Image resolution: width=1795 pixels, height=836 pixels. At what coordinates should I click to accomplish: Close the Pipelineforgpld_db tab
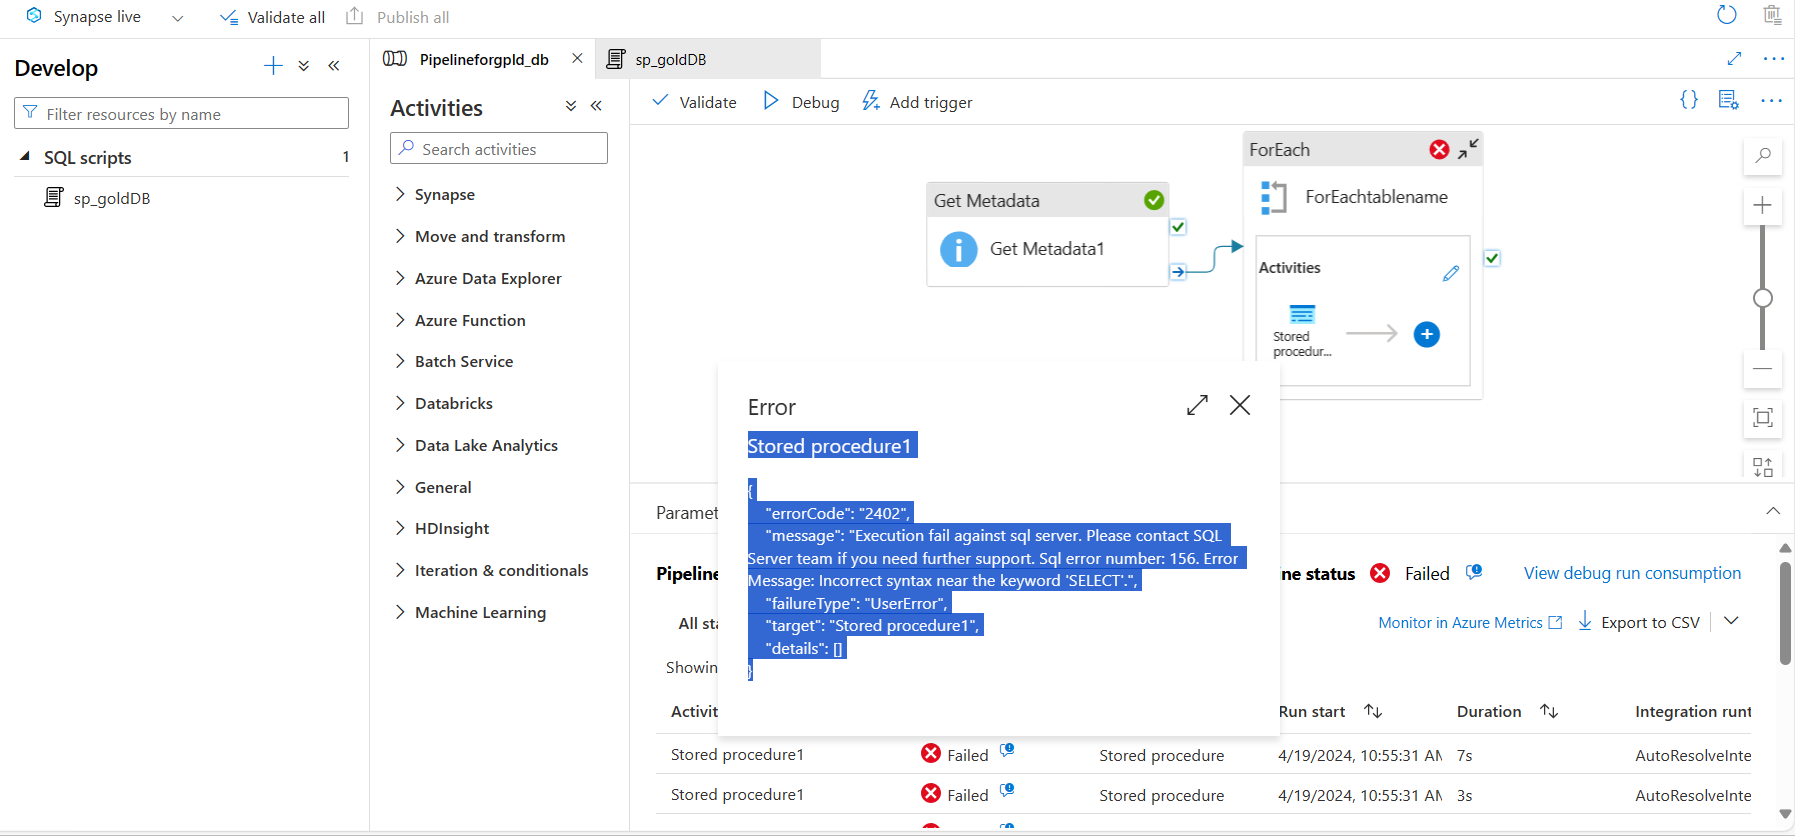577,58
